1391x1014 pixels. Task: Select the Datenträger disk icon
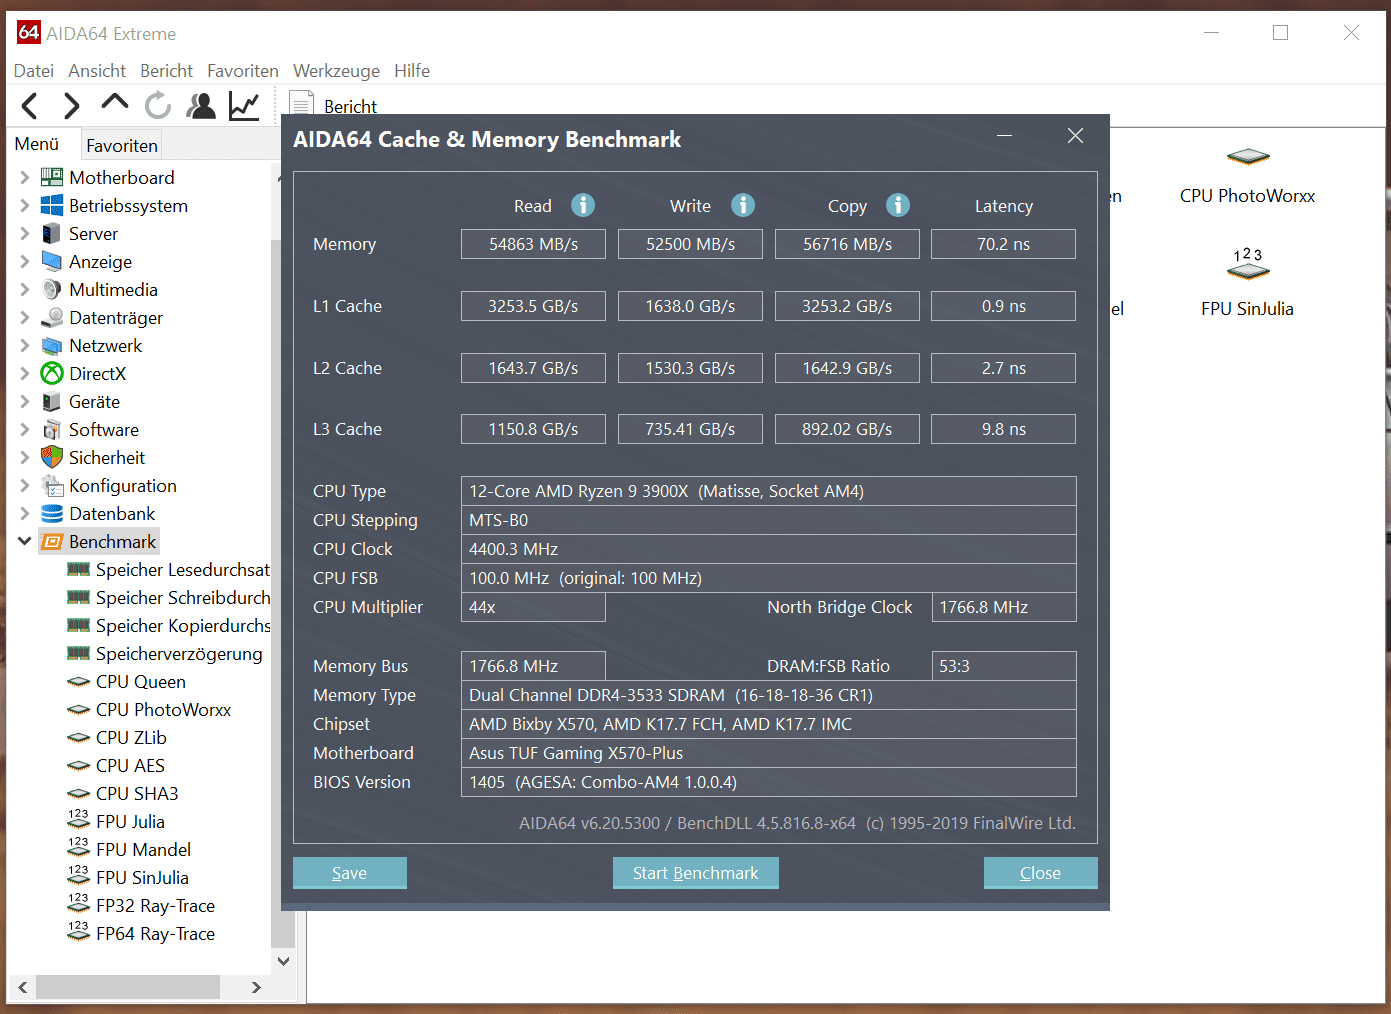pyautogui.click(x=52, y=317)
